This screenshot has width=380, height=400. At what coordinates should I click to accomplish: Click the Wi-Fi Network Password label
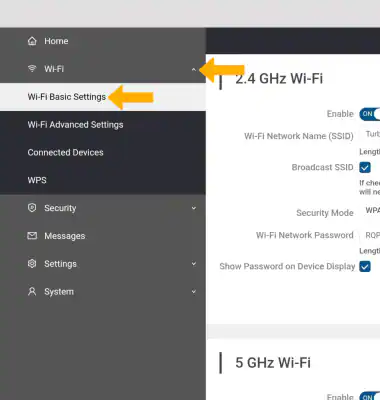tap(305, 235)
